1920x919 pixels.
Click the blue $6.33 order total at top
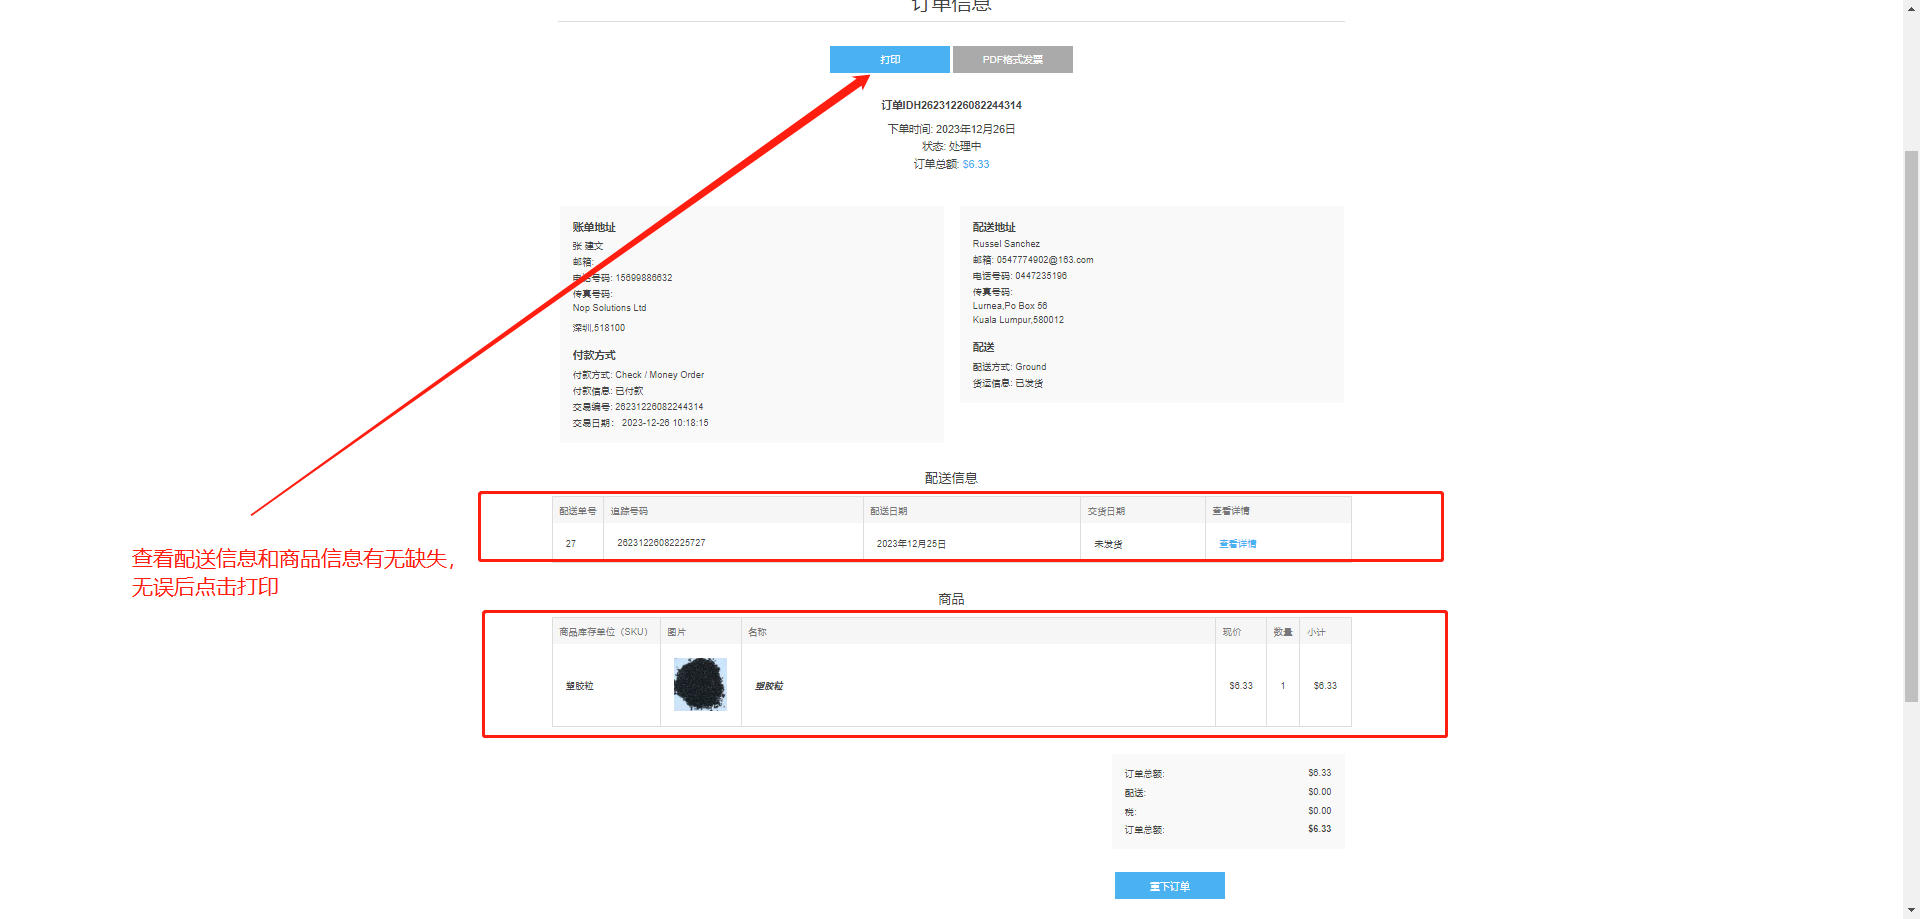coord(976,165)
